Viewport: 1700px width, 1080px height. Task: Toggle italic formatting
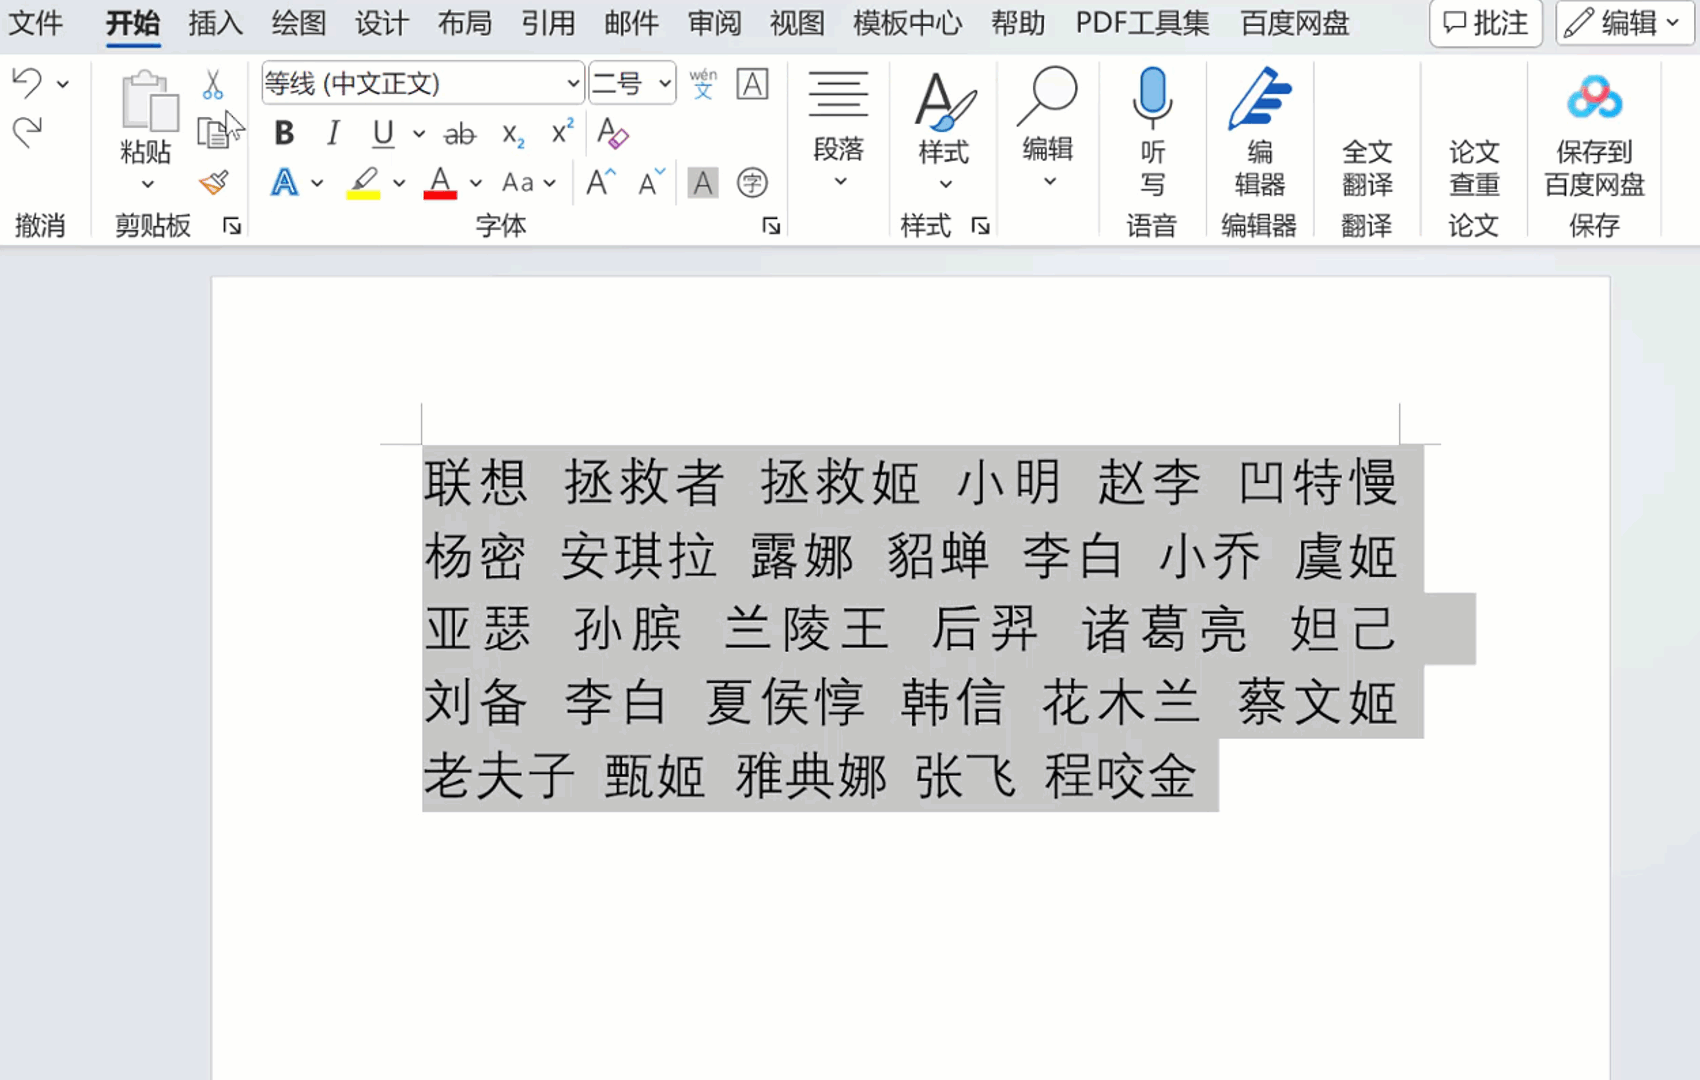click(331, 133)
